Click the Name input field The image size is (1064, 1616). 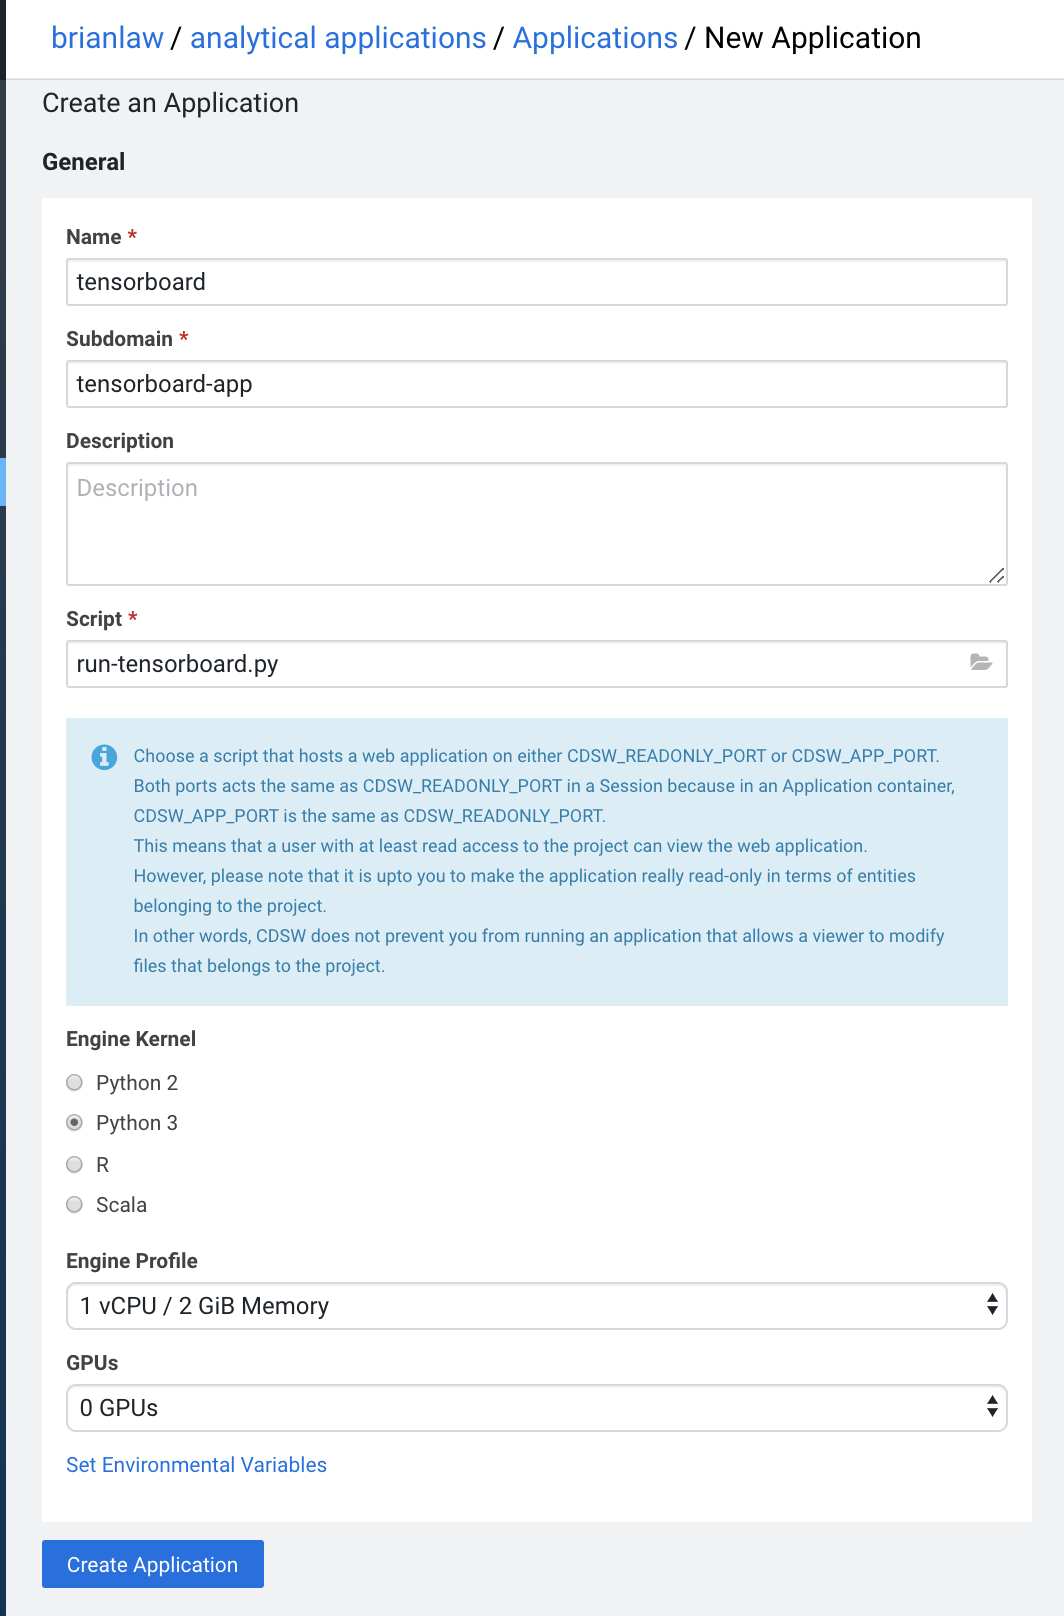[x=536, y=282]
